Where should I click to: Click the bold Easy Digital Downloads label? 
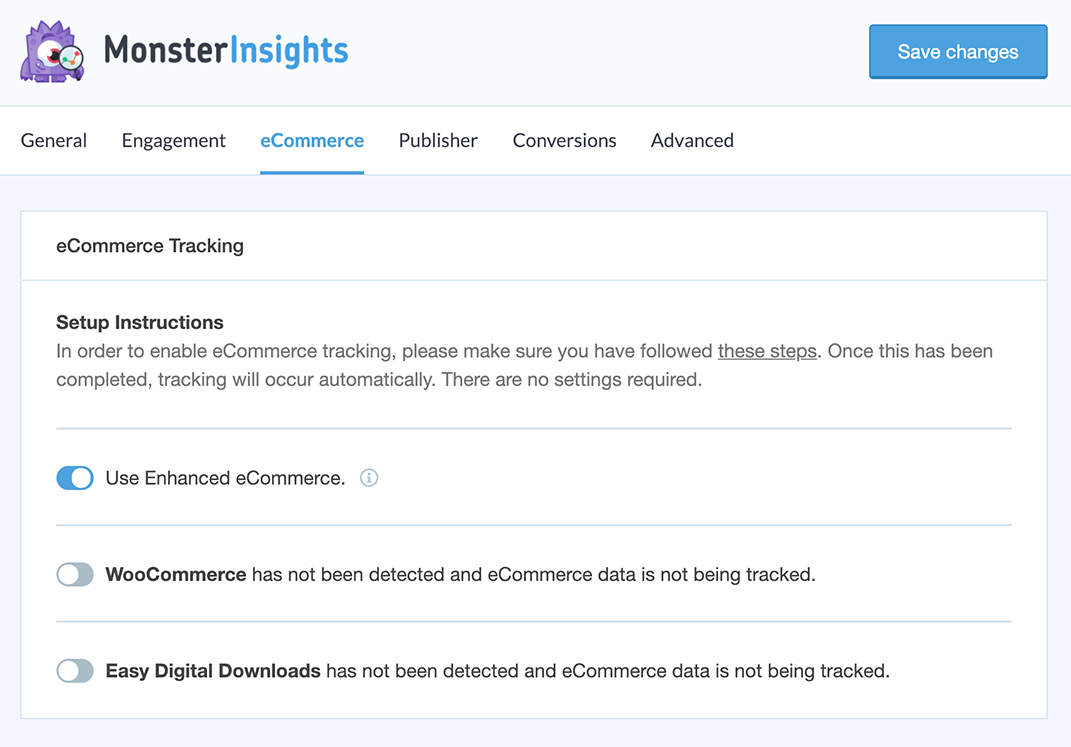(213, 671)
